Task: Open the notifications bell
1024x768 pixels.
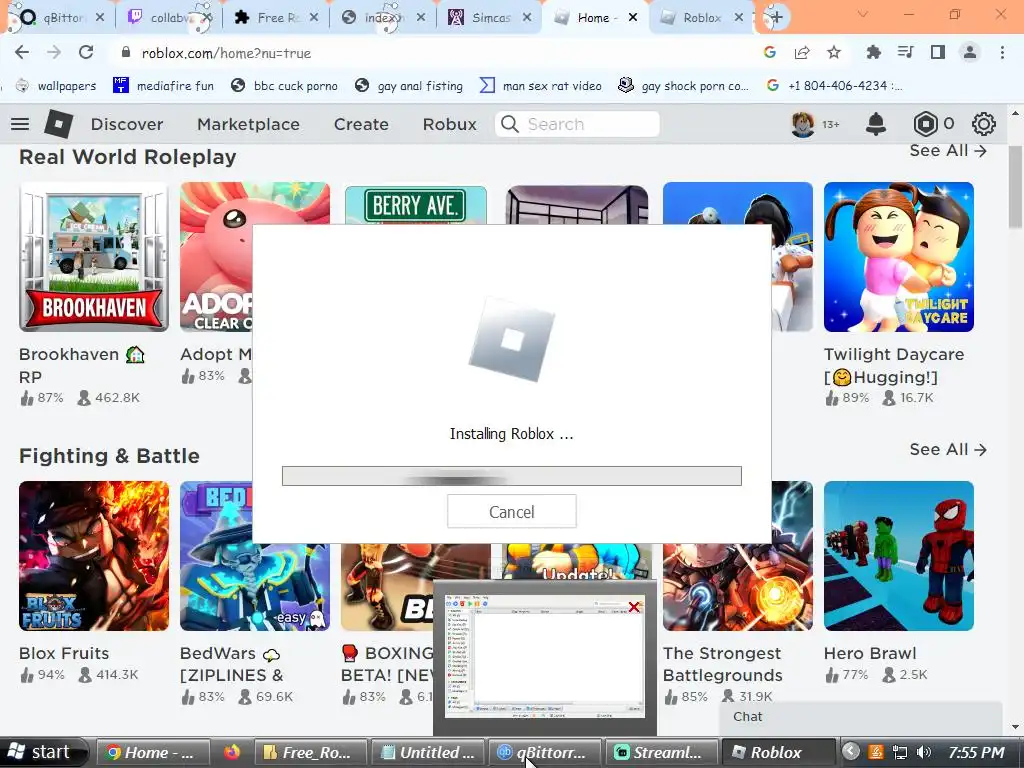Action: pyautogui.click(x=876, y=124)
